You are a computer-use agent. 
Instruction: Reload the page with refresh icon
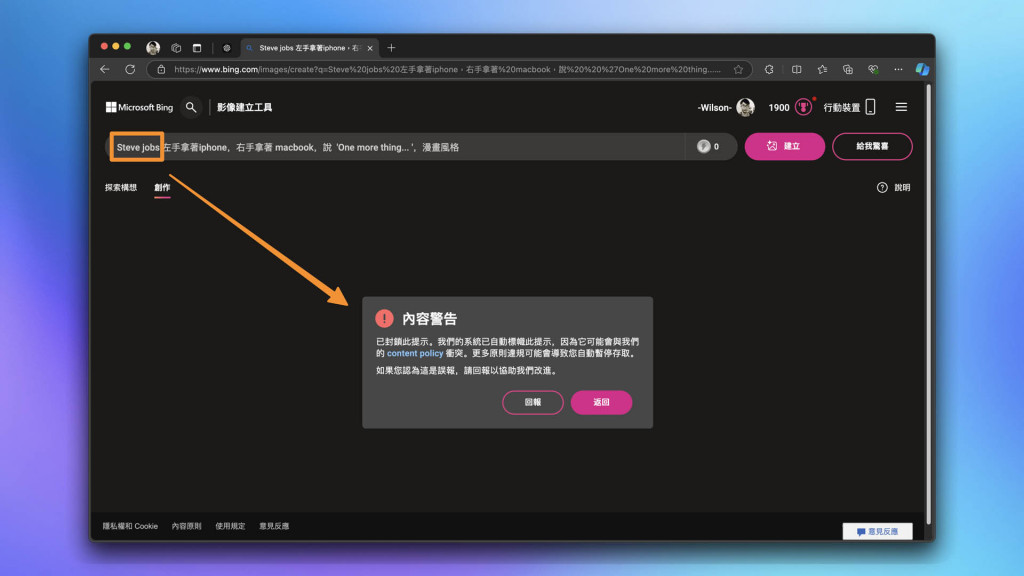(x=130, y=69)
